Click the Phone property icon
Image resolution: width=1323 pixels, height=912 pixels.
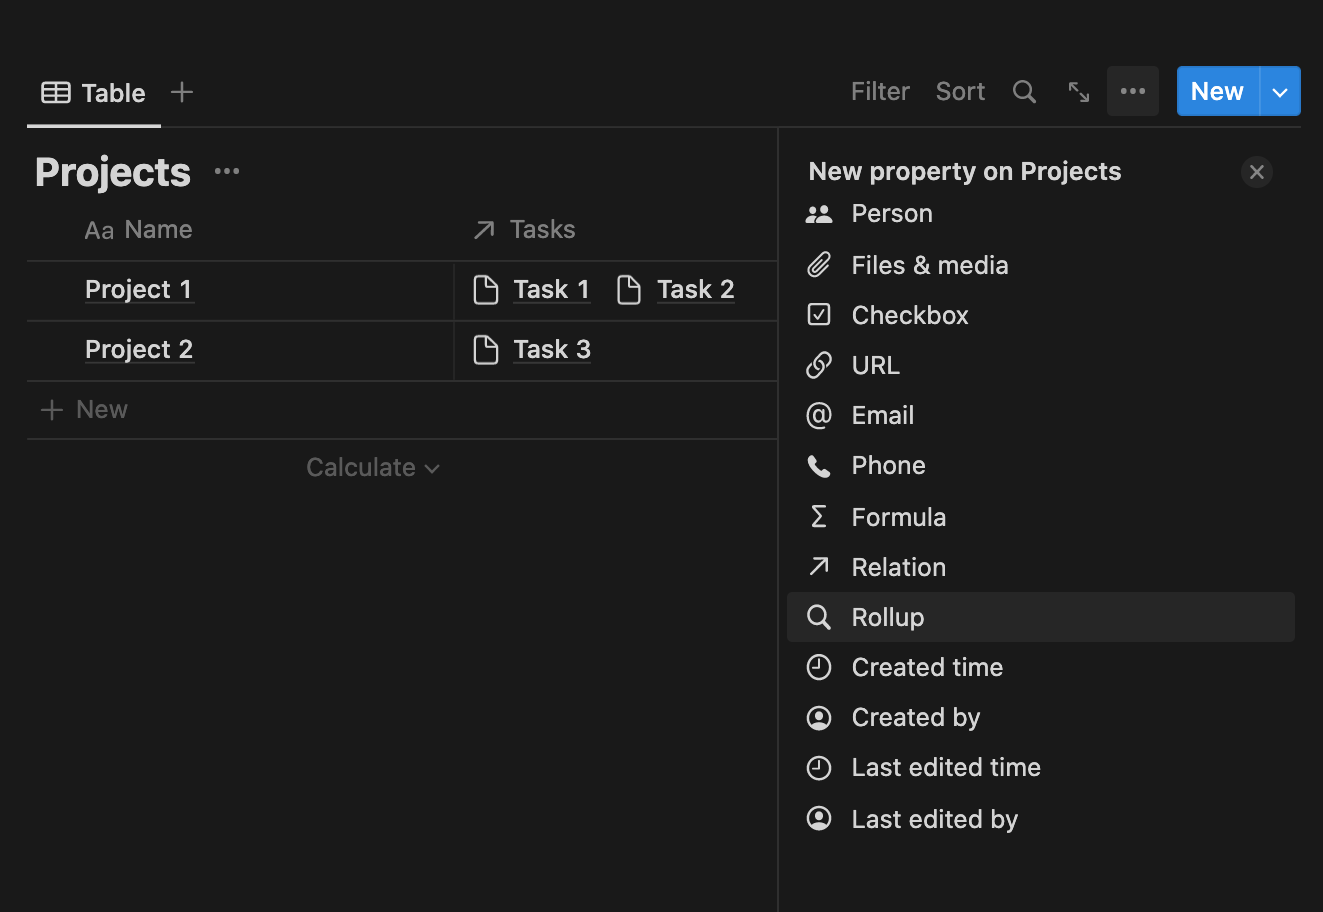point(819,465)
